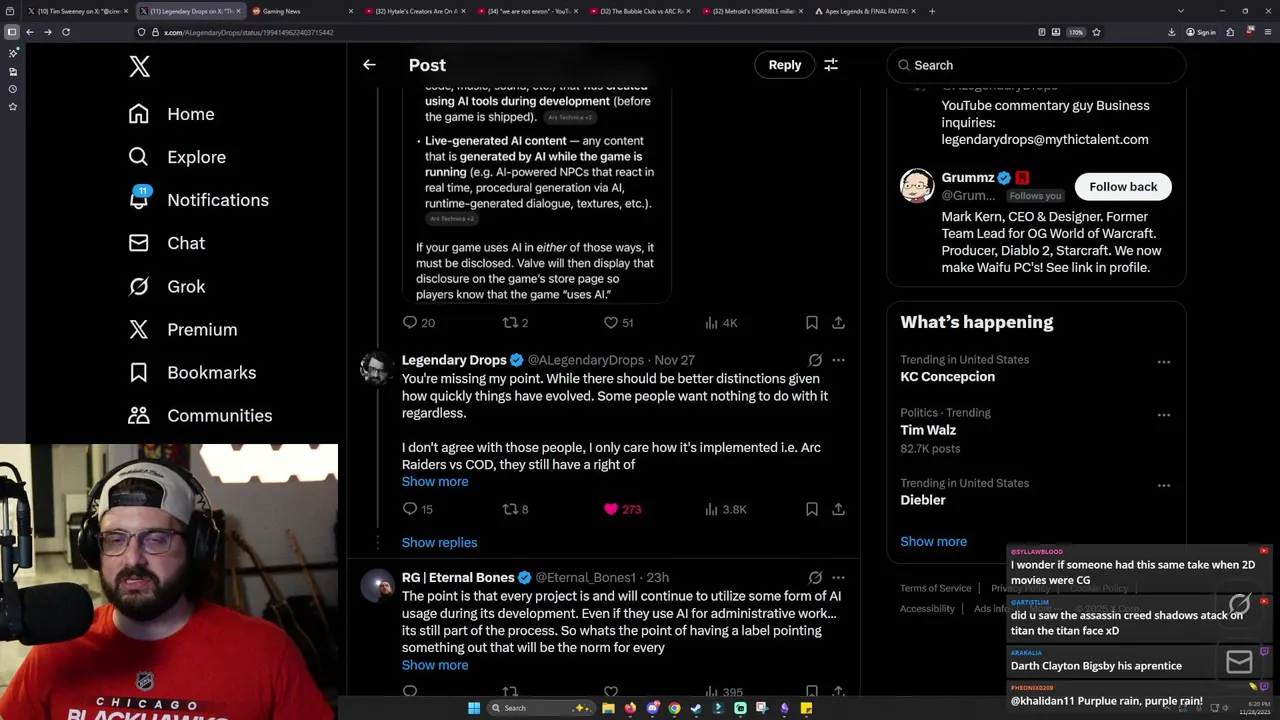Switch to Hytale's Creators YouTube tab
Image resolution: width=1280 pixels, height=720 pixels.
click(413, 11)
